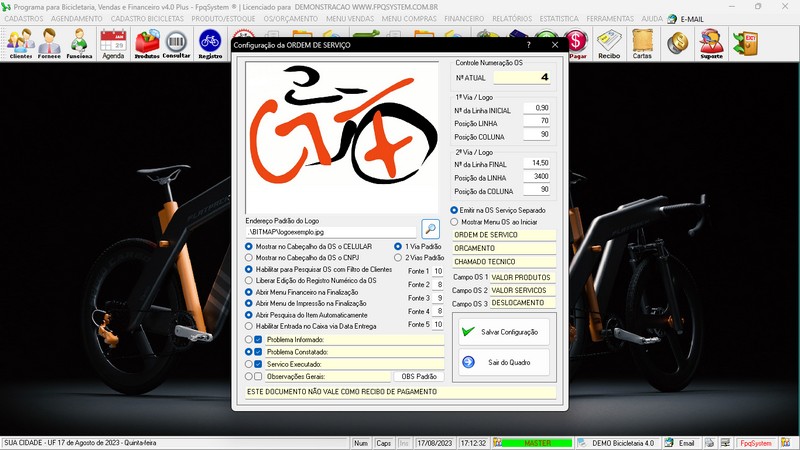
Task: Open the FINANCEIRO menu
Action: click(463, 18)
